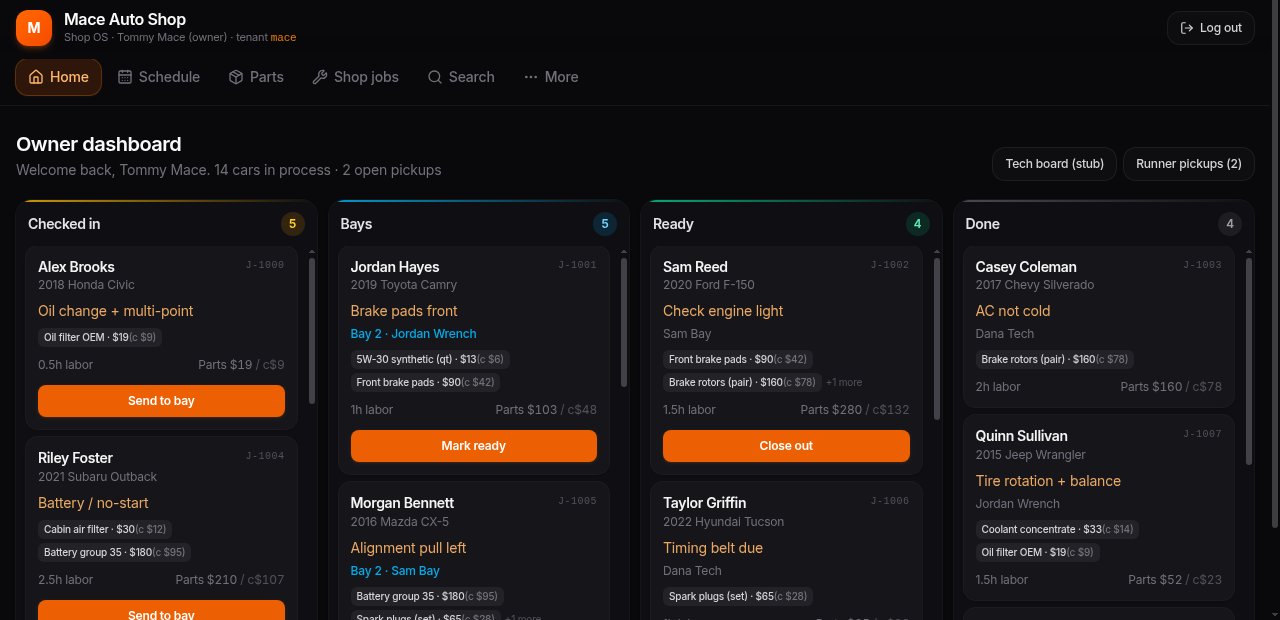Open the Search tab
This screenshot has width=1280, height=620.
point(461,77)
